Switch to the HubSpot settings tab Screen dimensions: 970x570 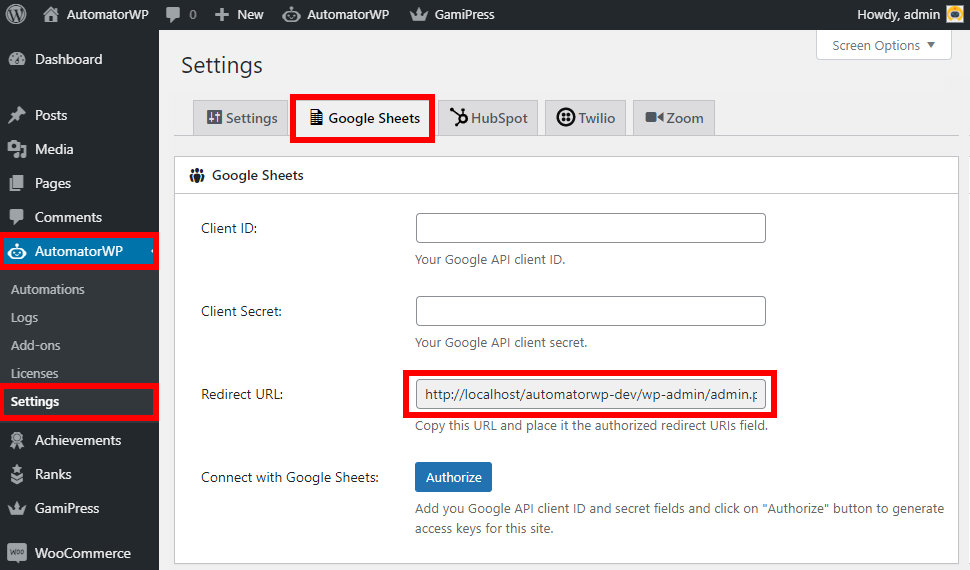point(489,118)
